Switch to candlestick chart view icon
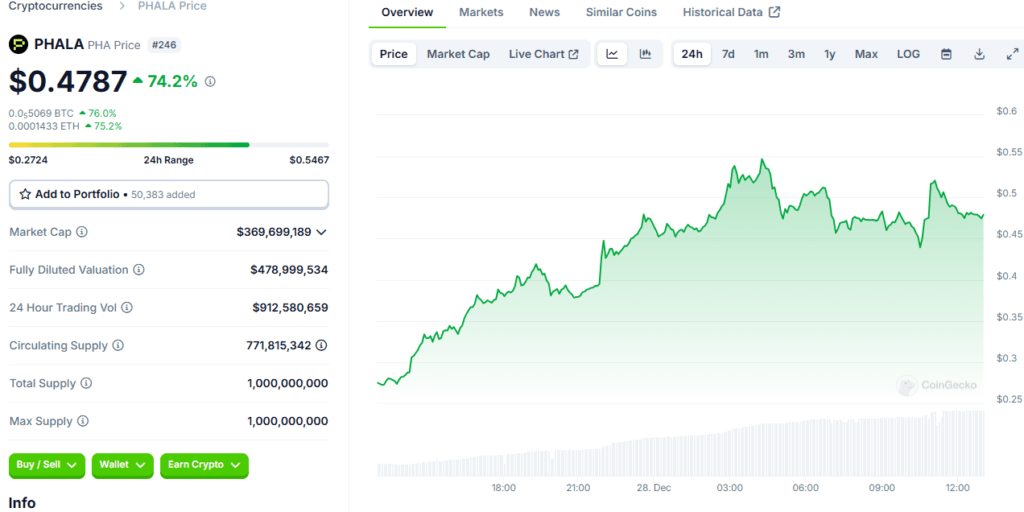This screenshot has height=512, width=1024. click(x=645, y=54)
